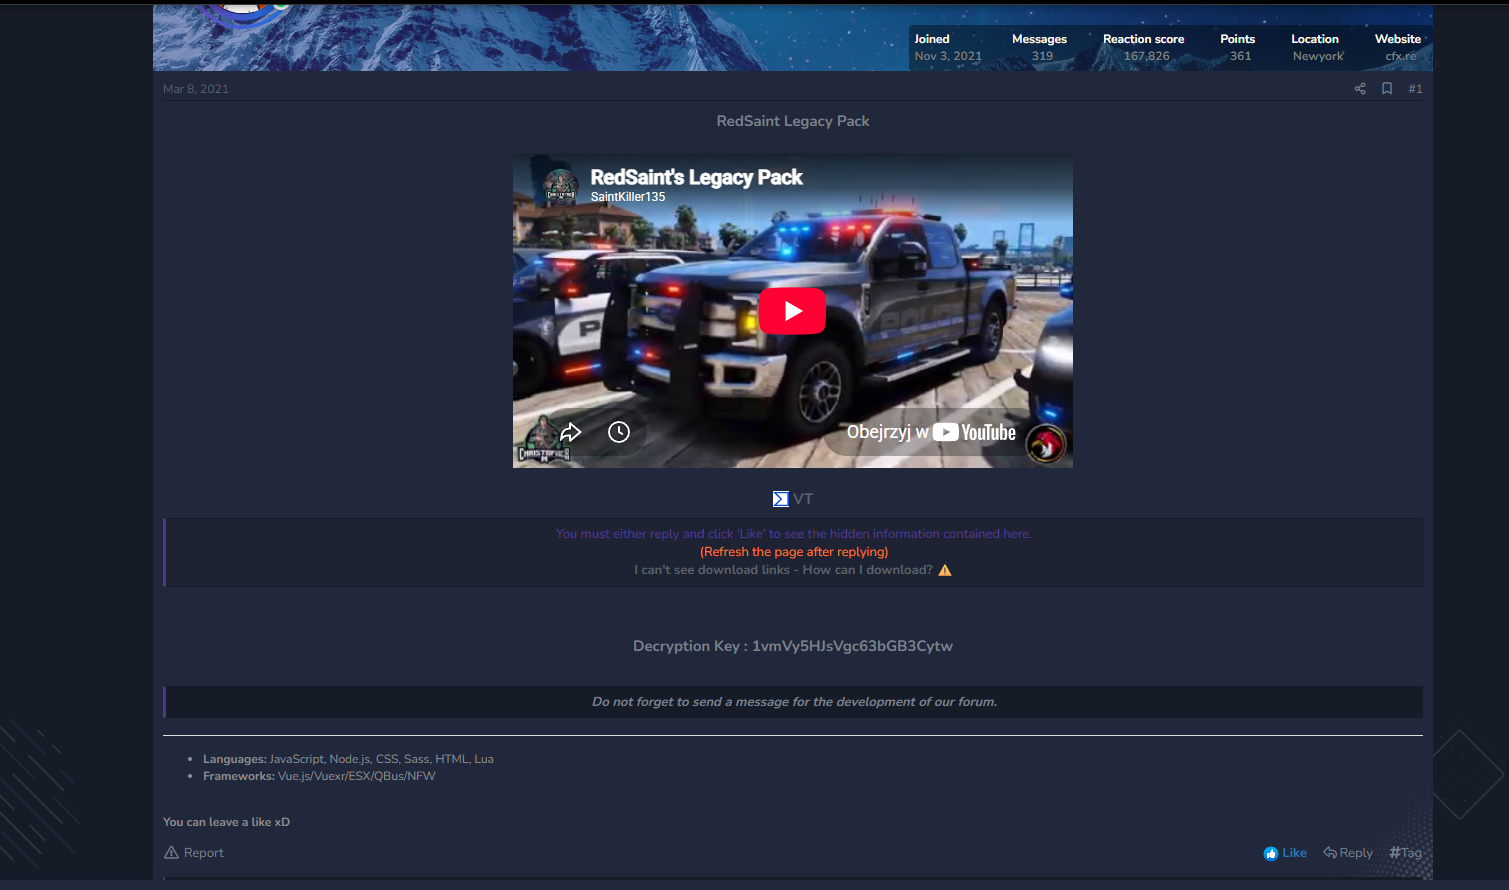Click the blue VT icon
Image resolution: width=1509 pixels, height=890 pixels.
pos(781,499)
